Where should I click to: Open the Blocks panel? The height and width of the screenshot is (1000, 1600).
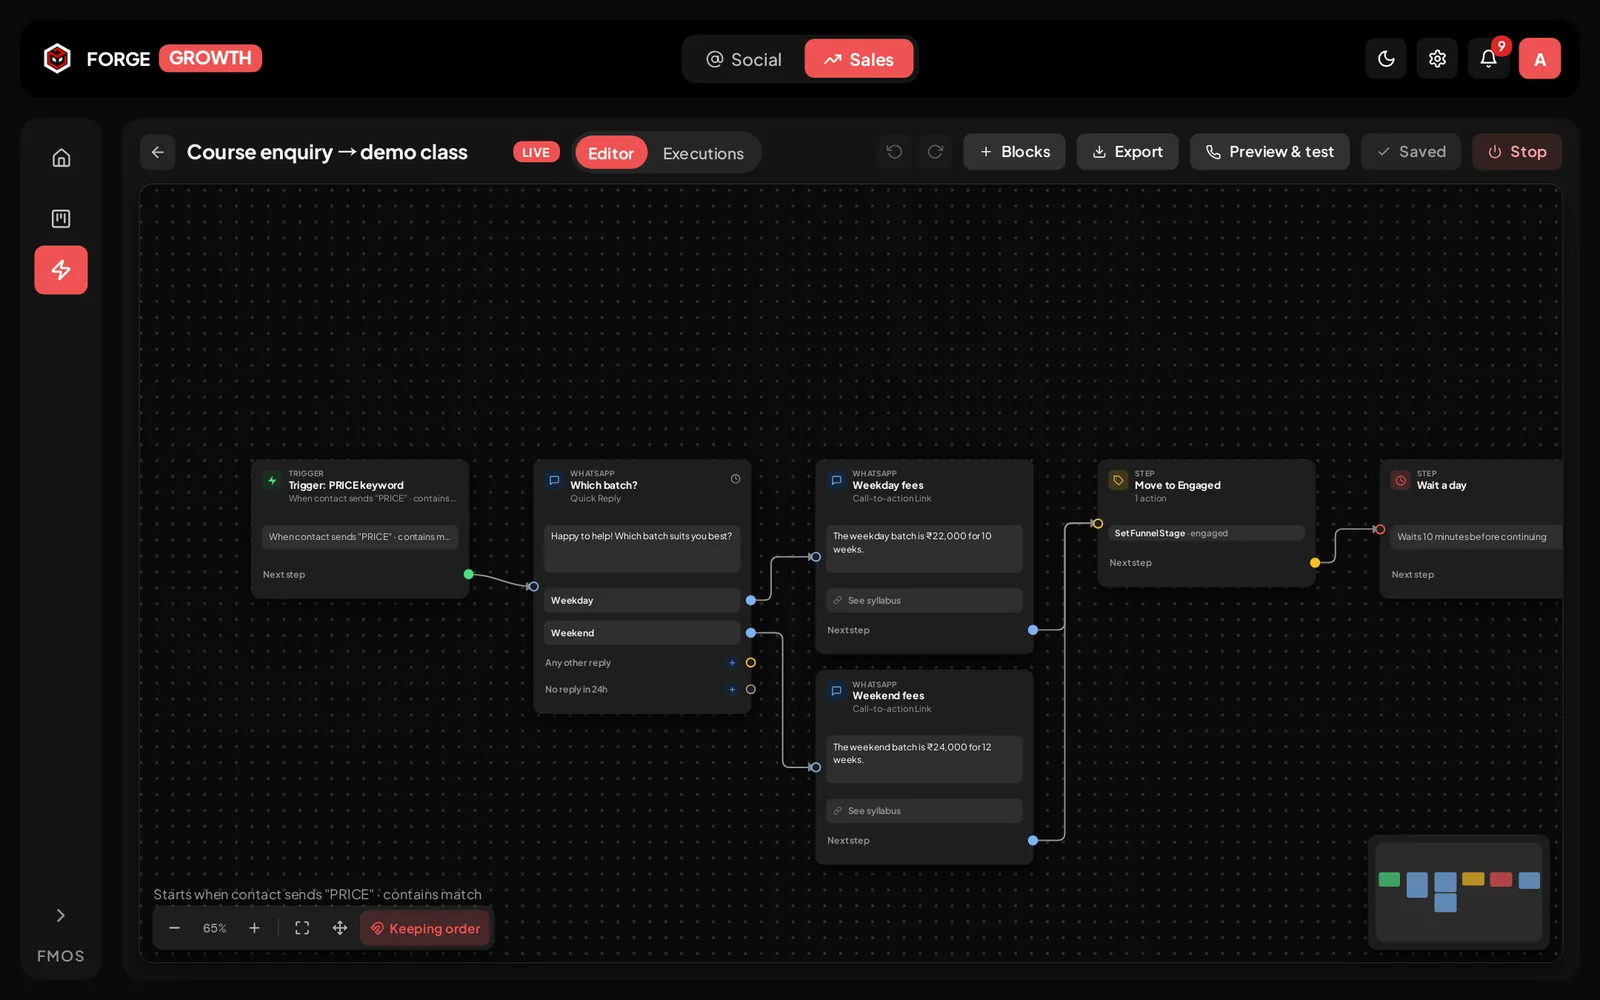[1014, 152]
